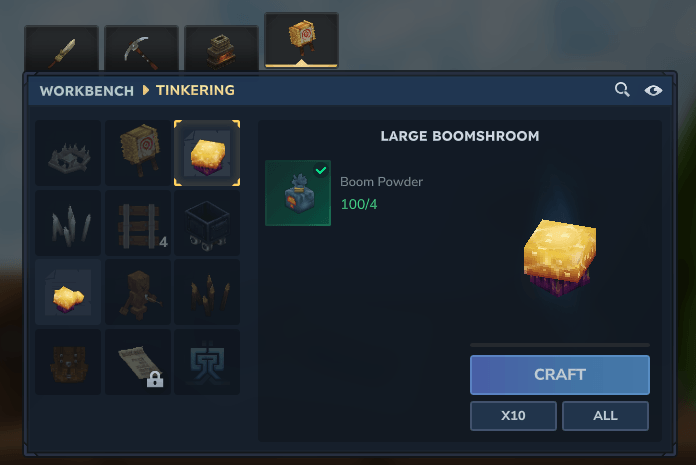Switch to the pickaxe tools tab
Viewport: 696px width, 465px height.
point(141,48)
